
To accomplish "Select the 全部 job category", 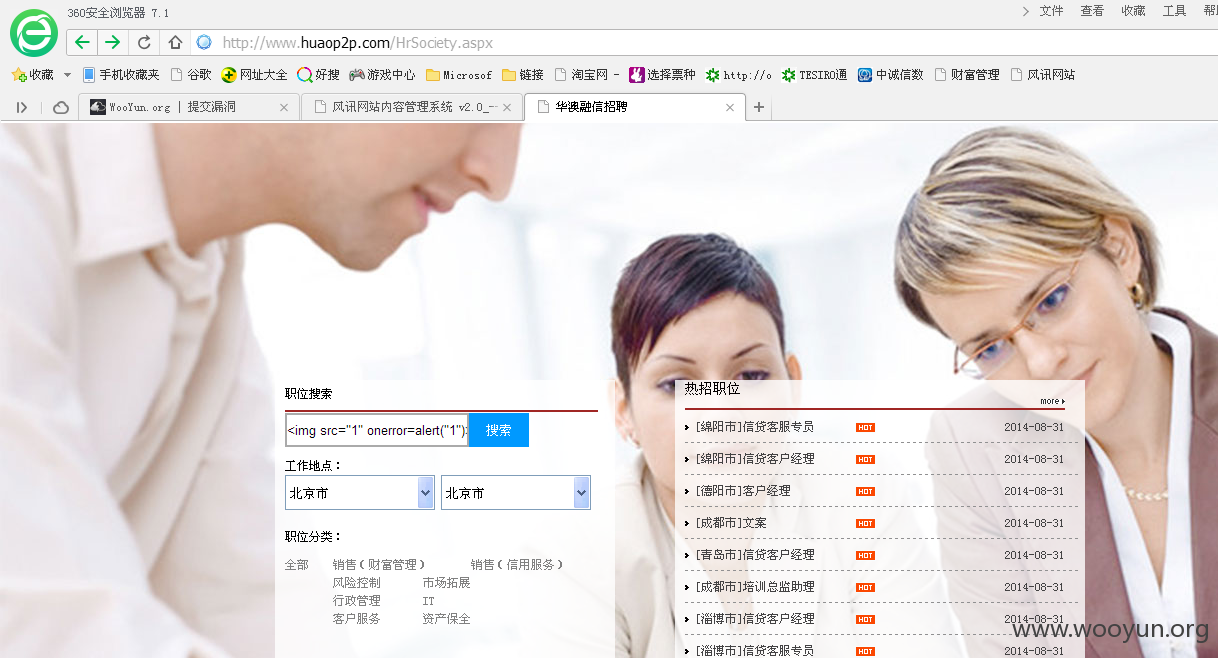I will pyautogui.click(x=297, y=565).
